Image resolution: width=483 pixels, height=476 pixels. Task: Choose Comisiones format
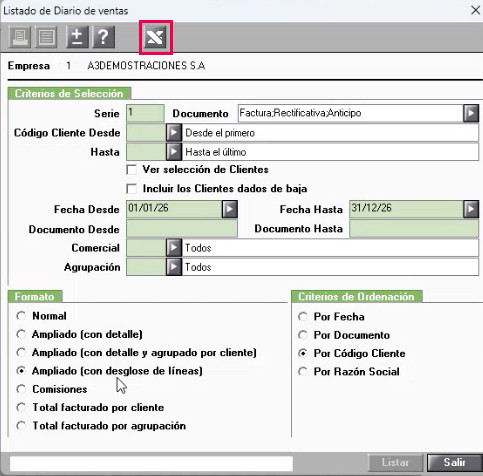21,389
